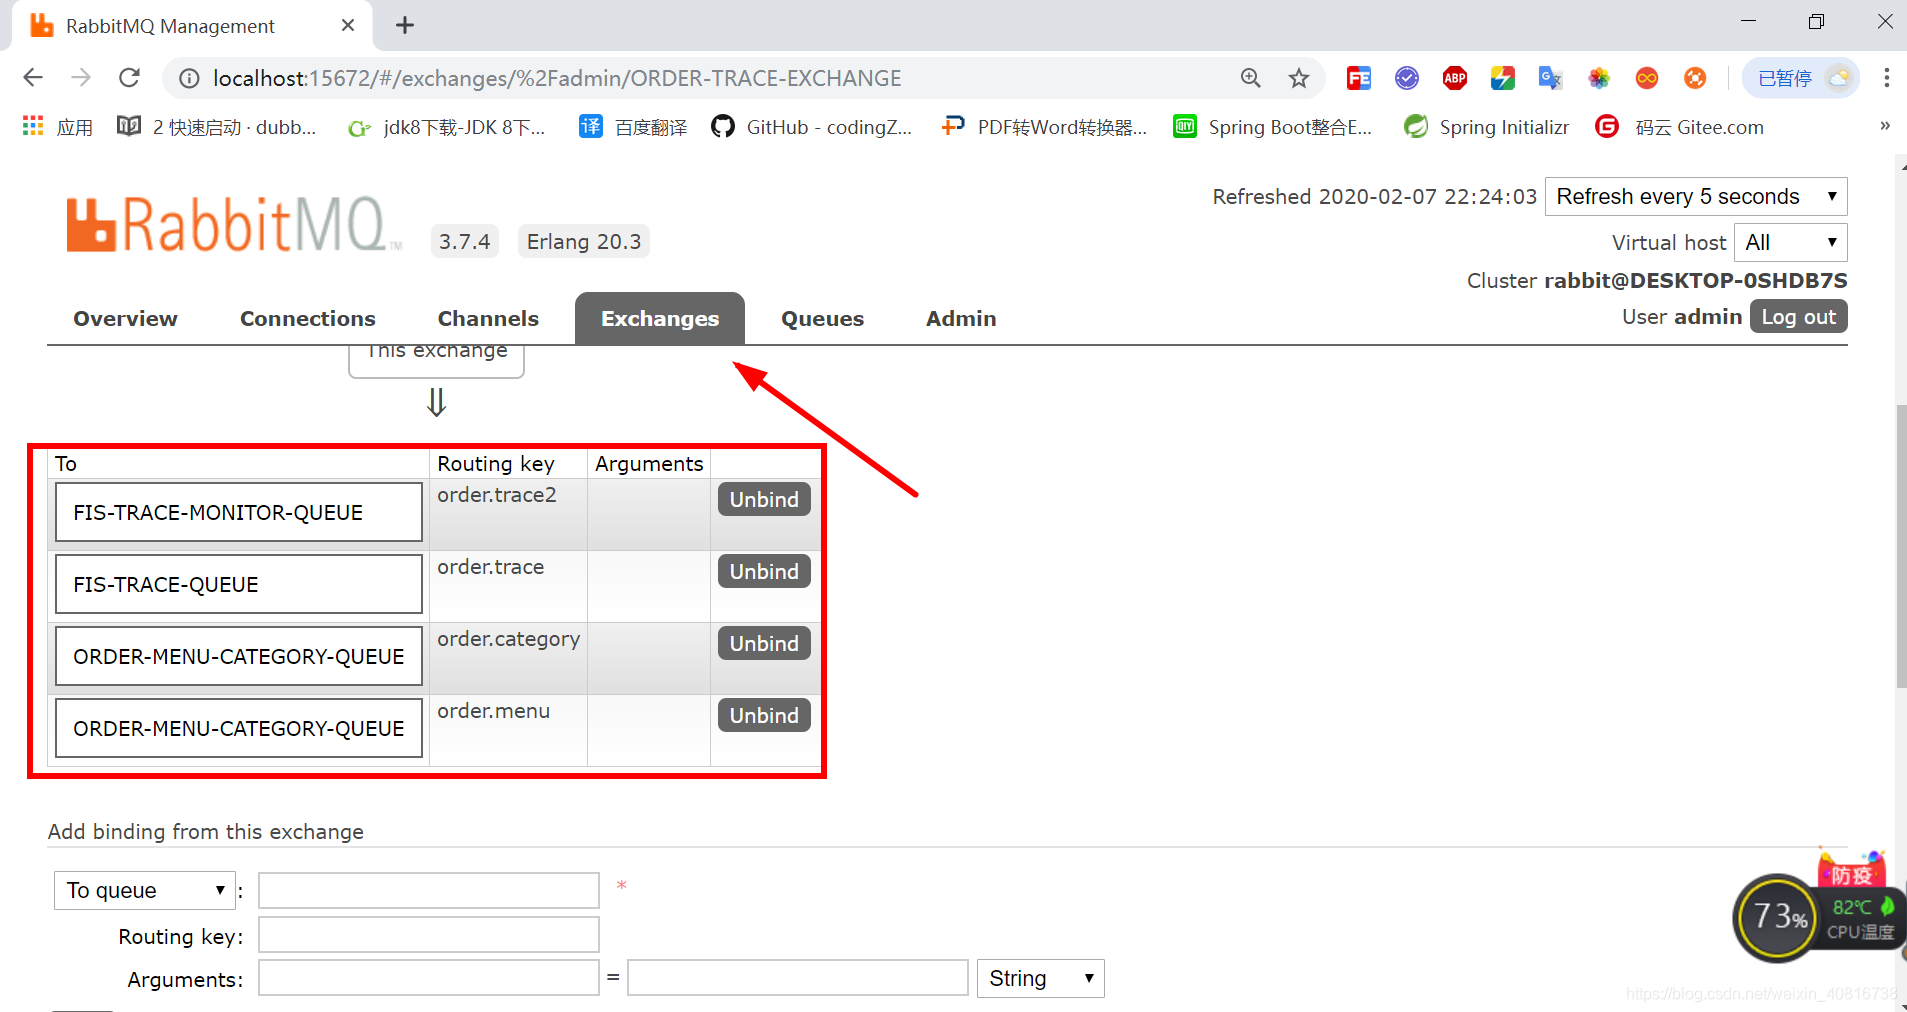Focus the destination queue name field
Screen dimensions: 1907x1012
tap(429, 890)
